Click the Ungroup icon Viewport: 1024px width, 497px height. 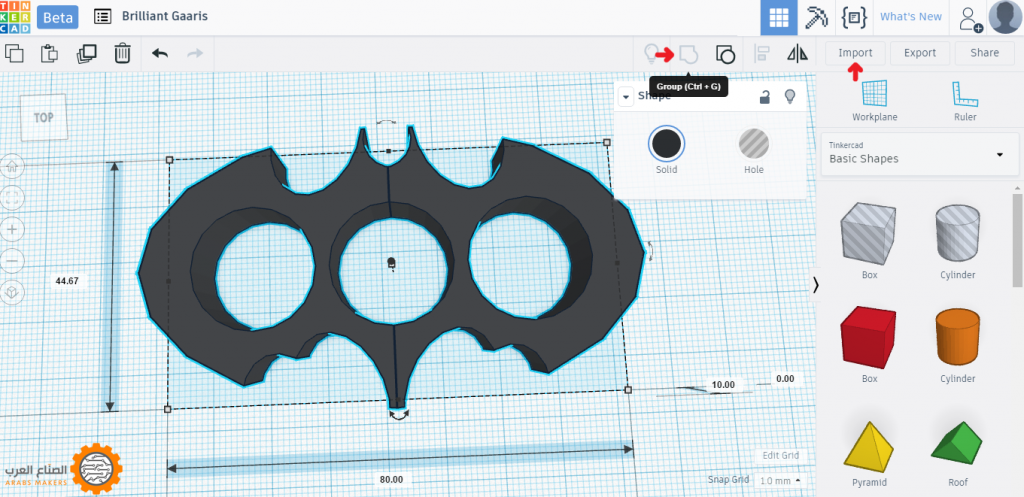[725, 54]
